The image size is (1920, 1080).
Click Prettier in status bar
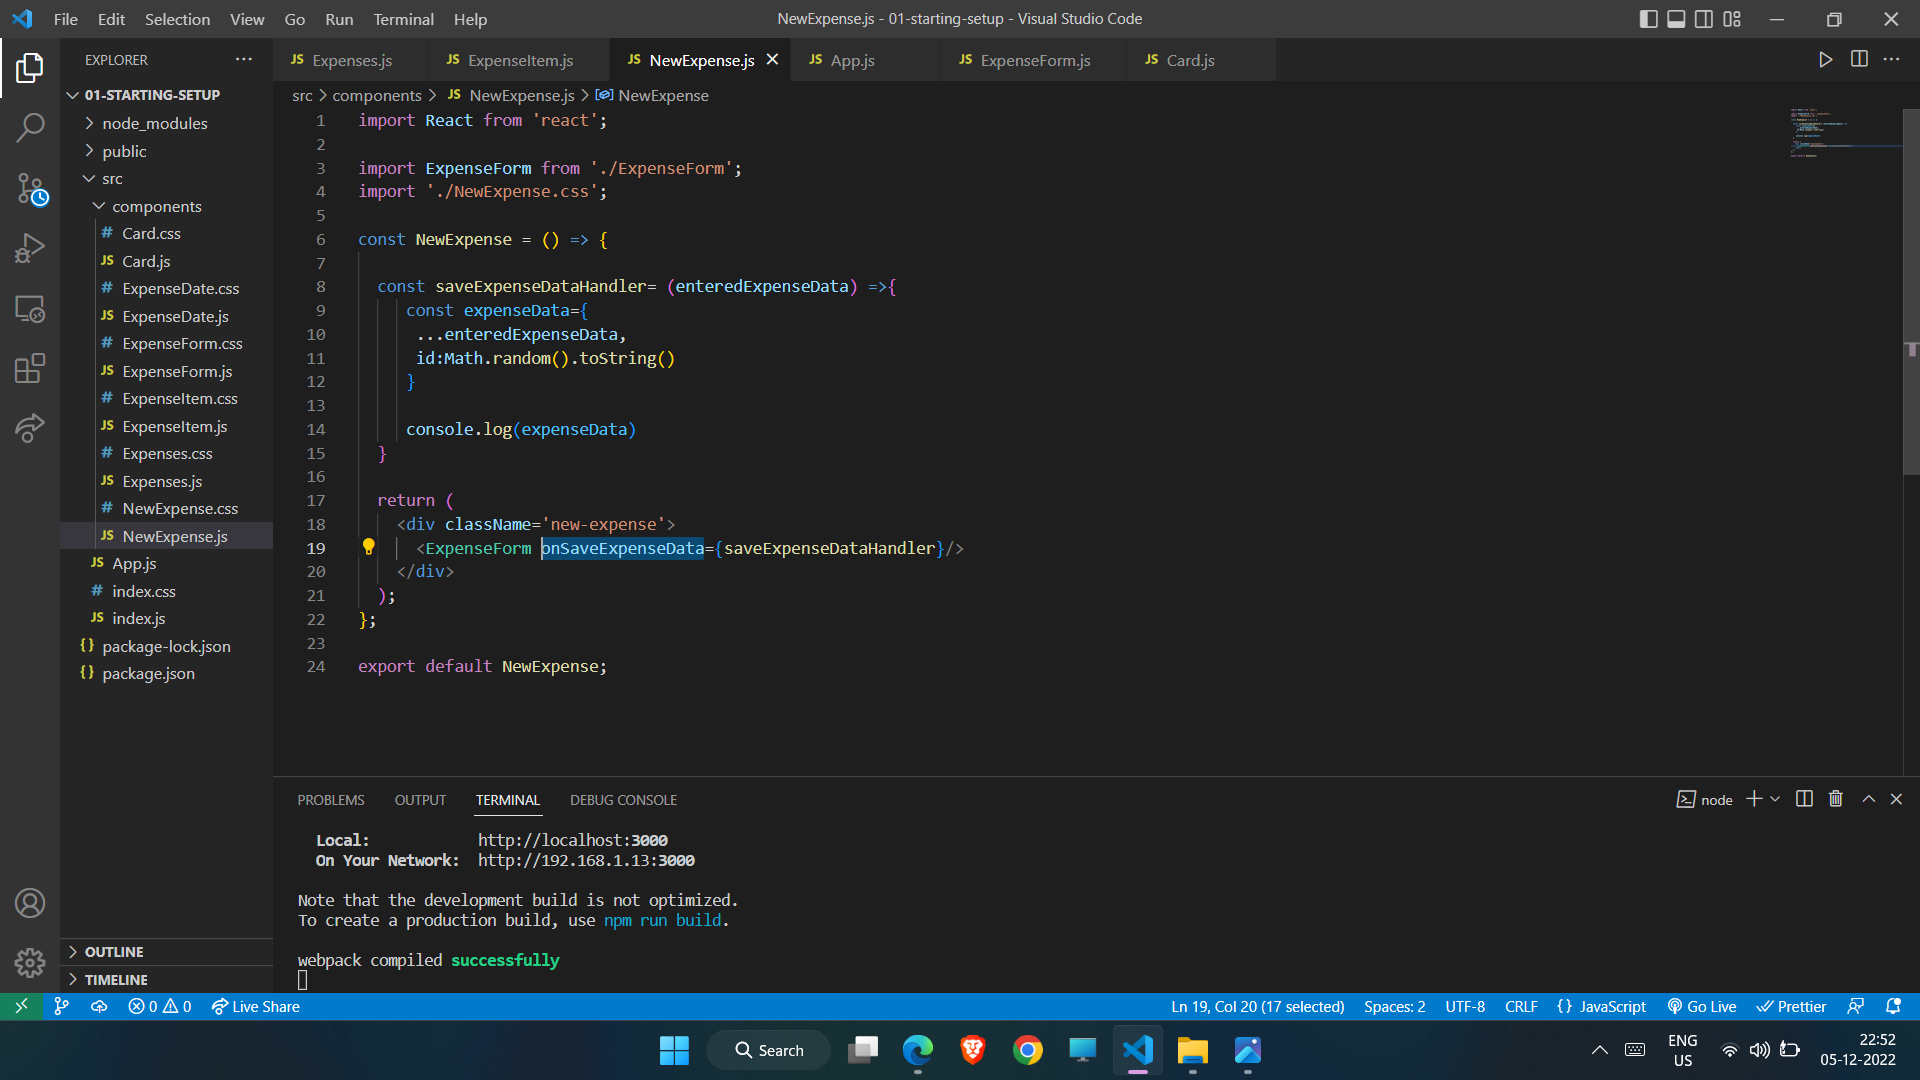click(x=1792, y=1007)
